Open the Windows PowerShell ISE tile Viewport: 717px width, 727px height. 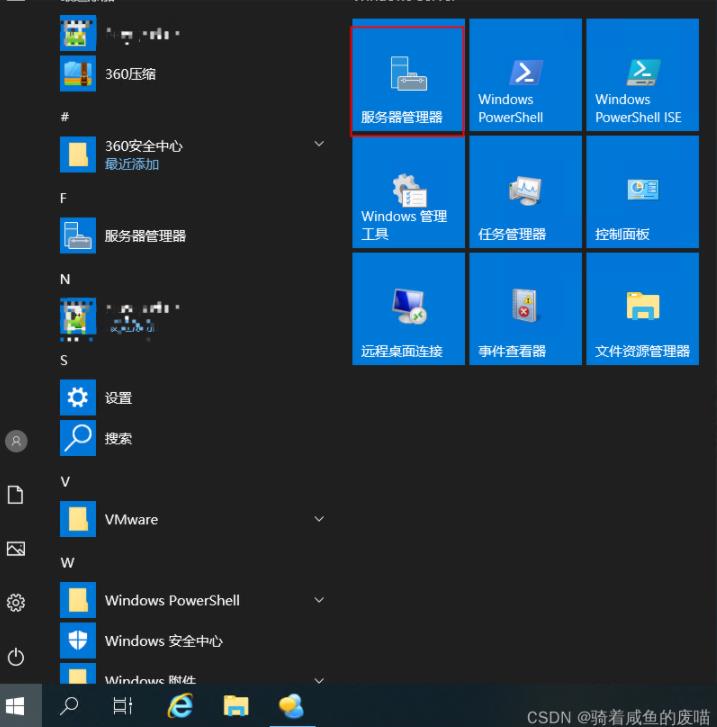pyautogui.click(x=642, y=75)
